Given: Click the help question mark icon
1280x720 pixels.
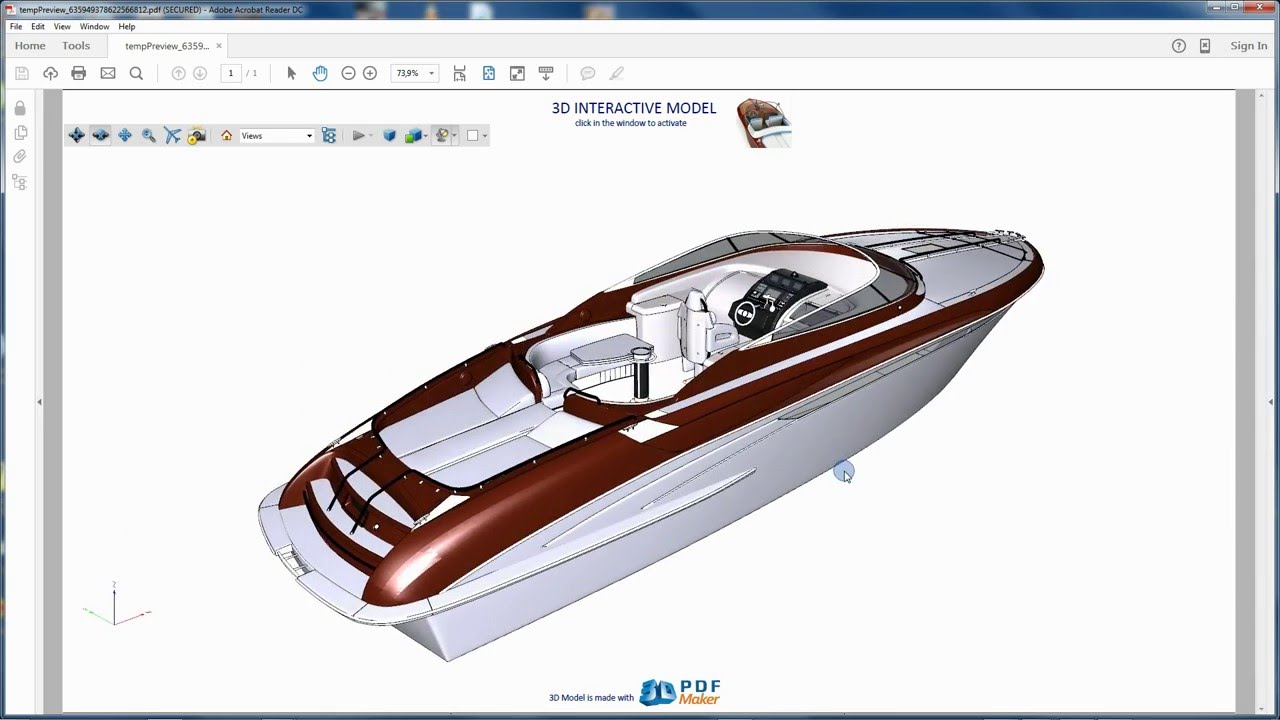Looking at the screenshot, I should pyautogui.click(x=1179, y=46).
